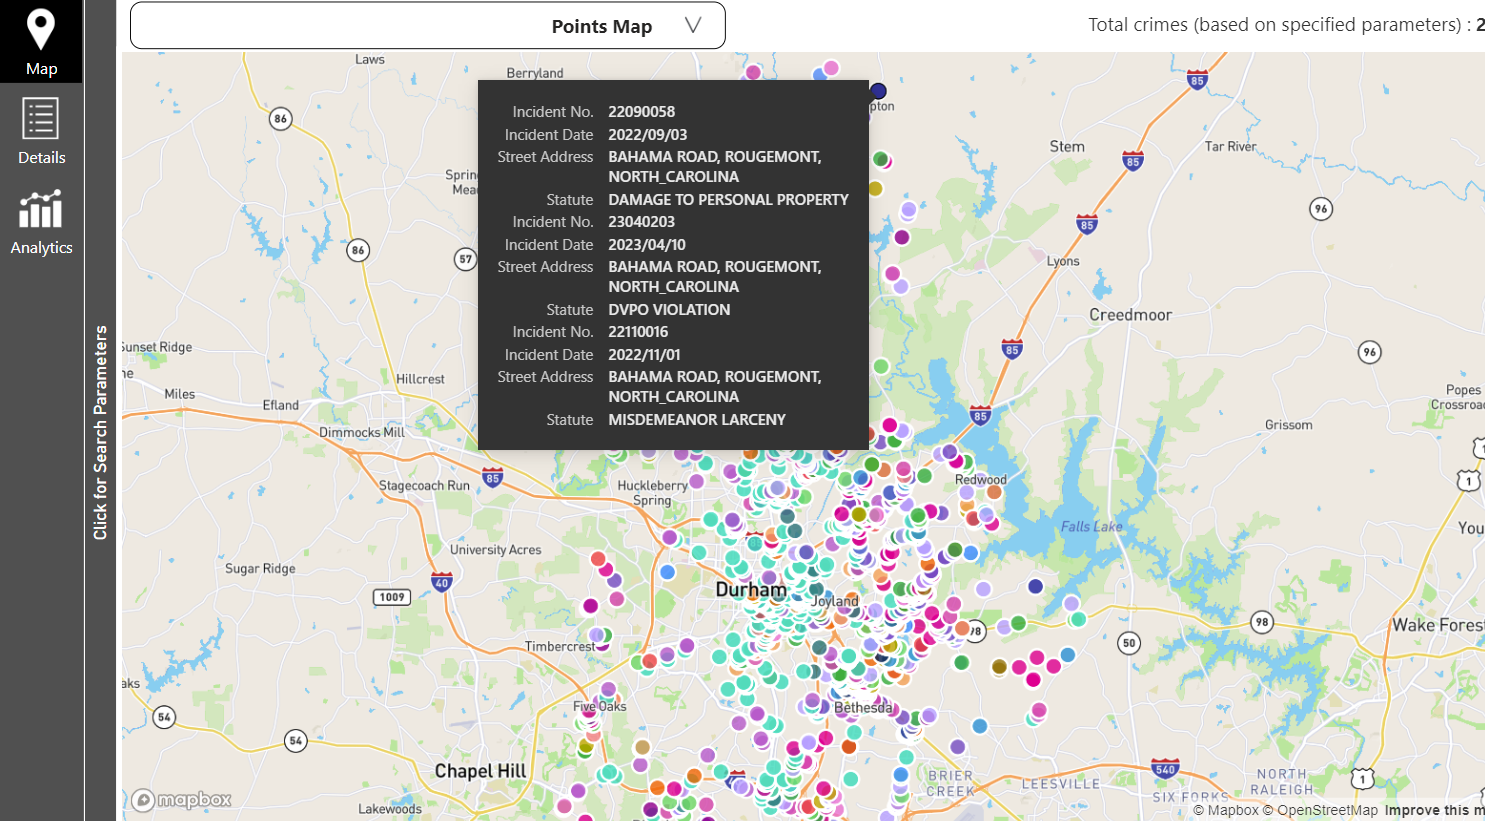Select the Details view in the sidebar
Image resolution: width=1485 pixels, height=821 pixels.
pos(41,133)
